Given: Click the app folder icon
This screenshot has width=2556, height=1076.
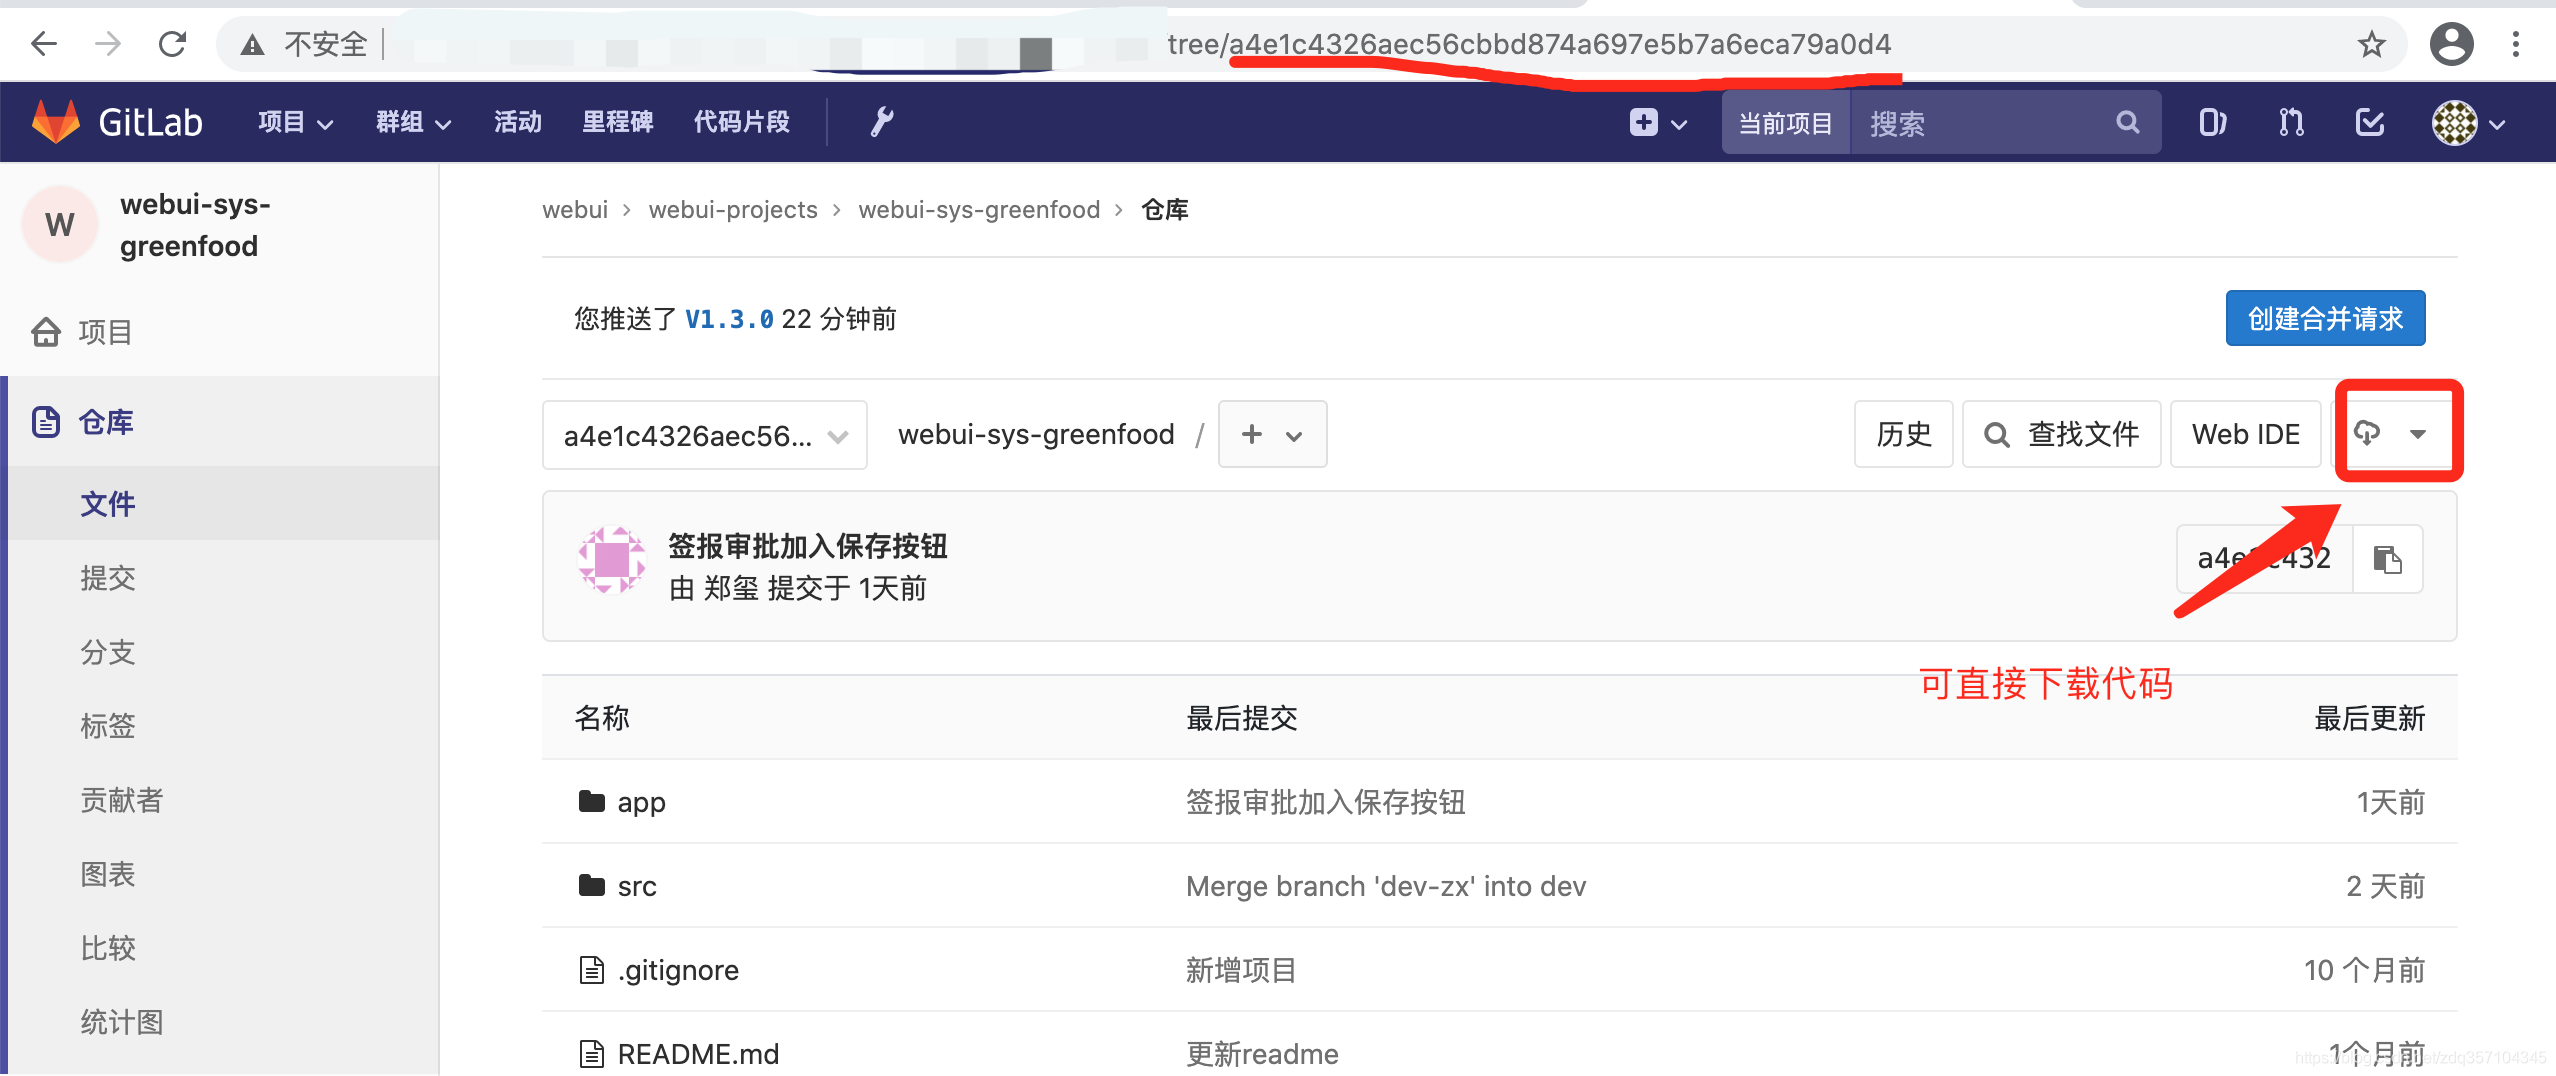Looking at the screenshot, I should point(592,801).
